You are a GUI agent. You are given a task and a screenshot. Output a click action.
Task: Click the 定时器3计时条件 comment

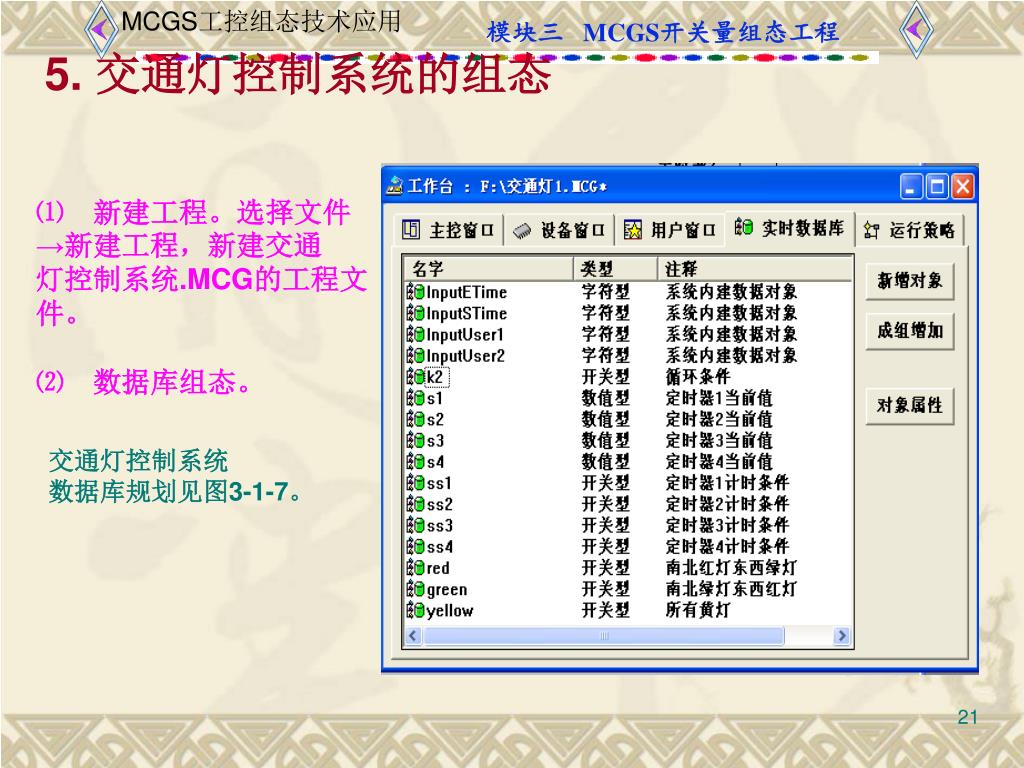click(x=728, y=526)
